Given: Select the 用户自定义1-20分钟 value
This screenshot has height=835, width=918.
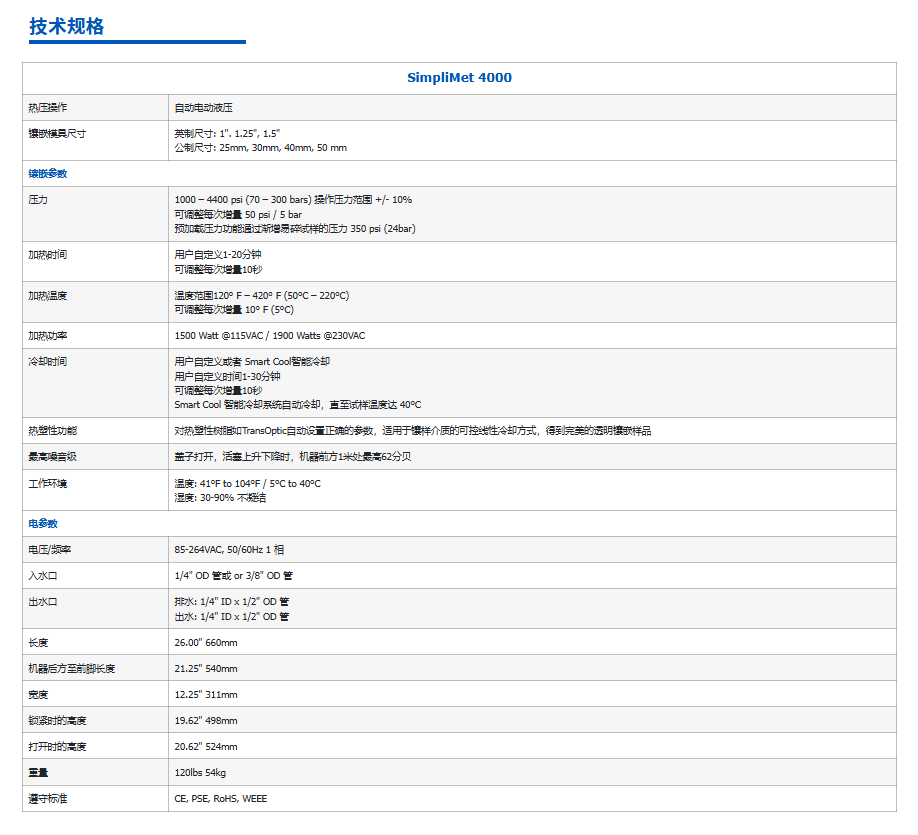Looking at the screenshot, I should (x=218, y=255).
